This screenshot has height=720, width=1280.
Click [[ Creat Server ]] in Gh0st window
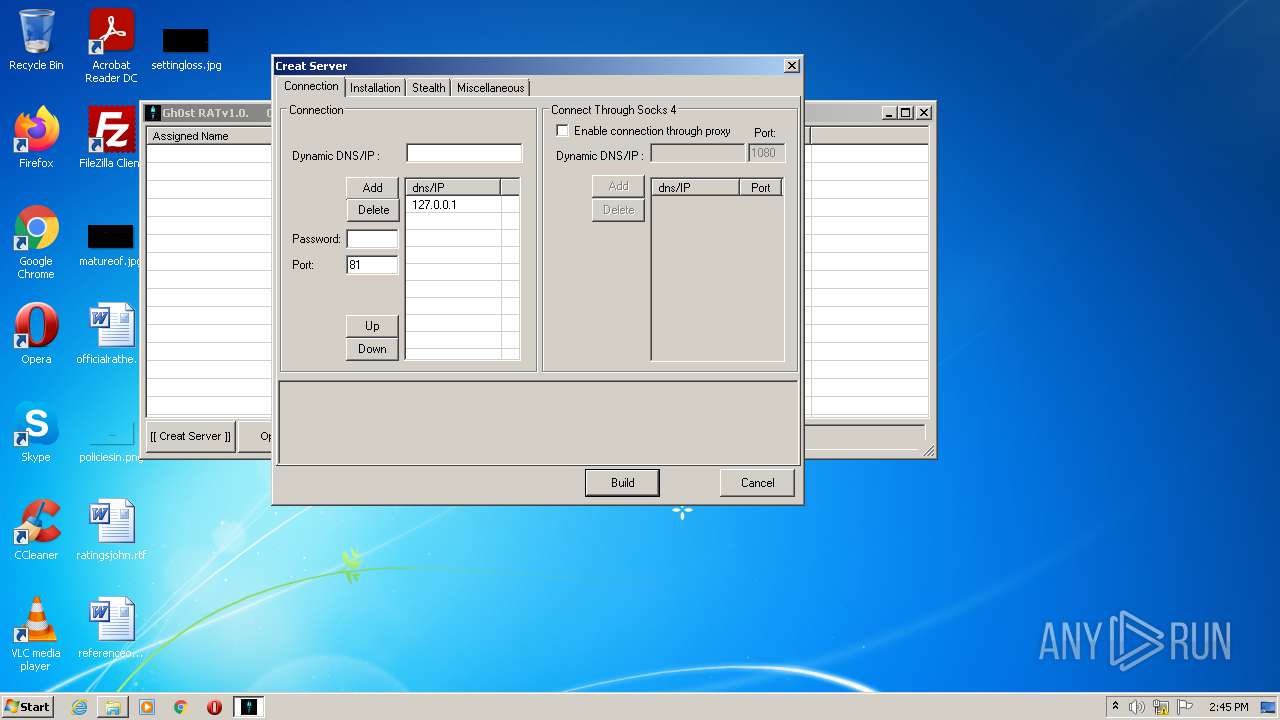pos(190,436)
